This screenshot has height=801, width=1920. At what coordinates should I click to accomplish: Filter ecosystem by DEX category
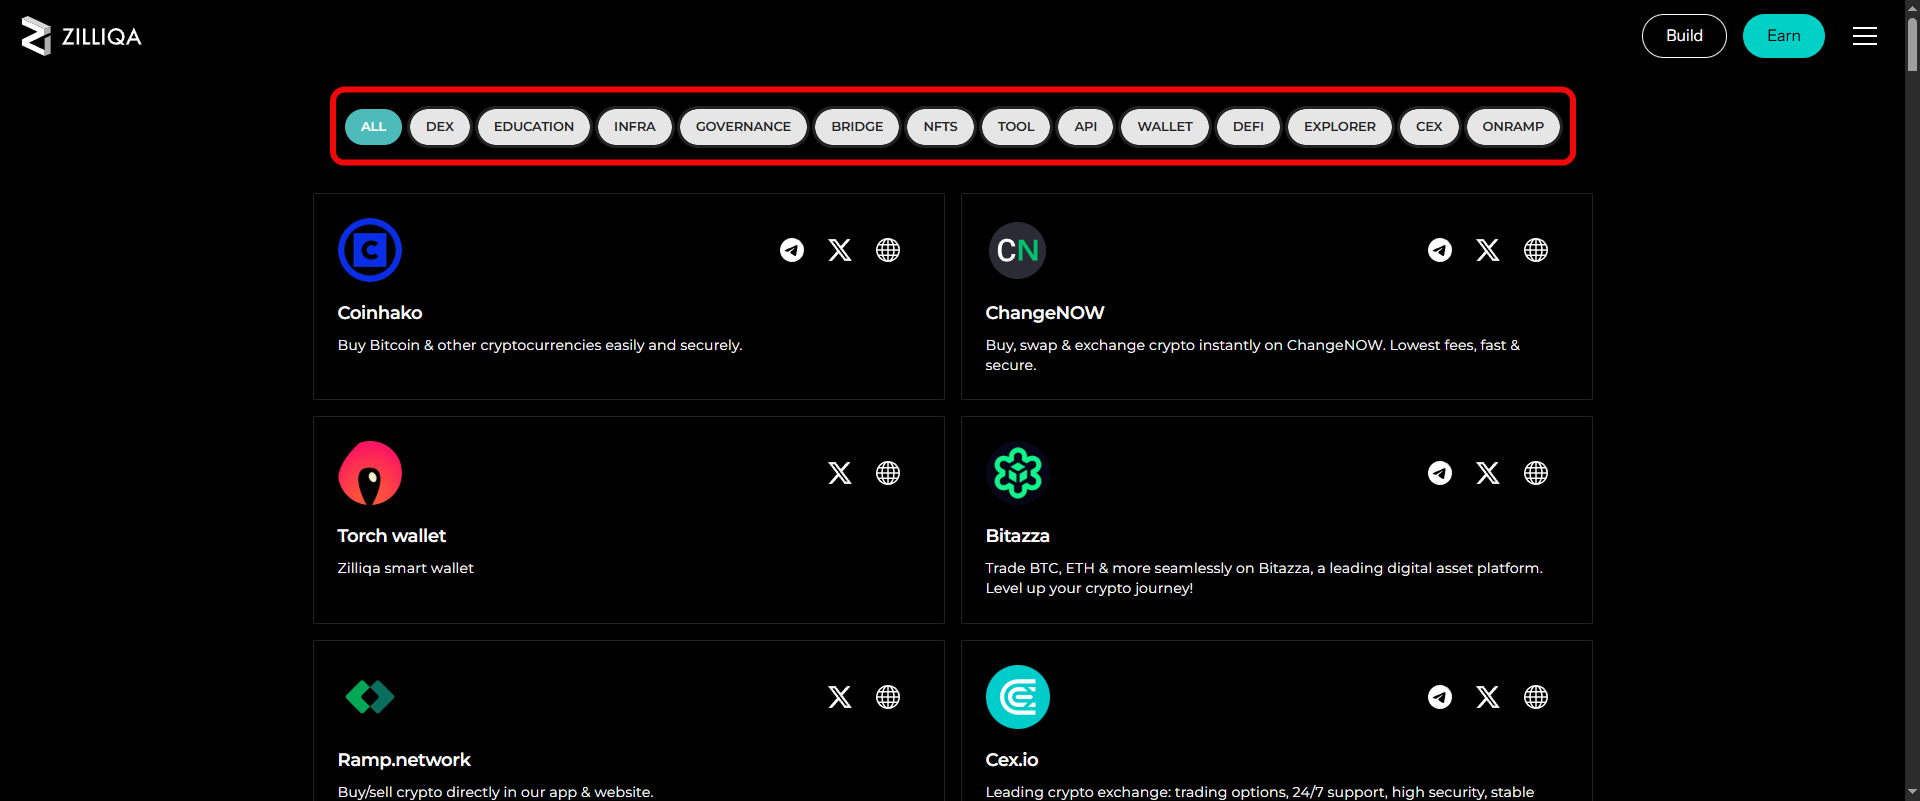point(439,127)
